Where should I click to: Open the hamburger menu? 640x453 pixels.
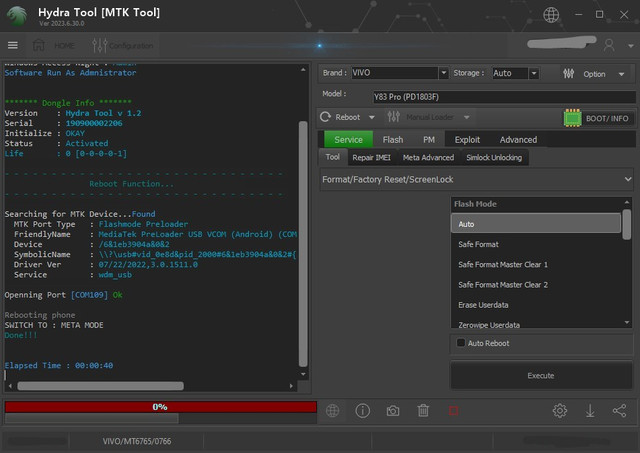click(13, 45)
